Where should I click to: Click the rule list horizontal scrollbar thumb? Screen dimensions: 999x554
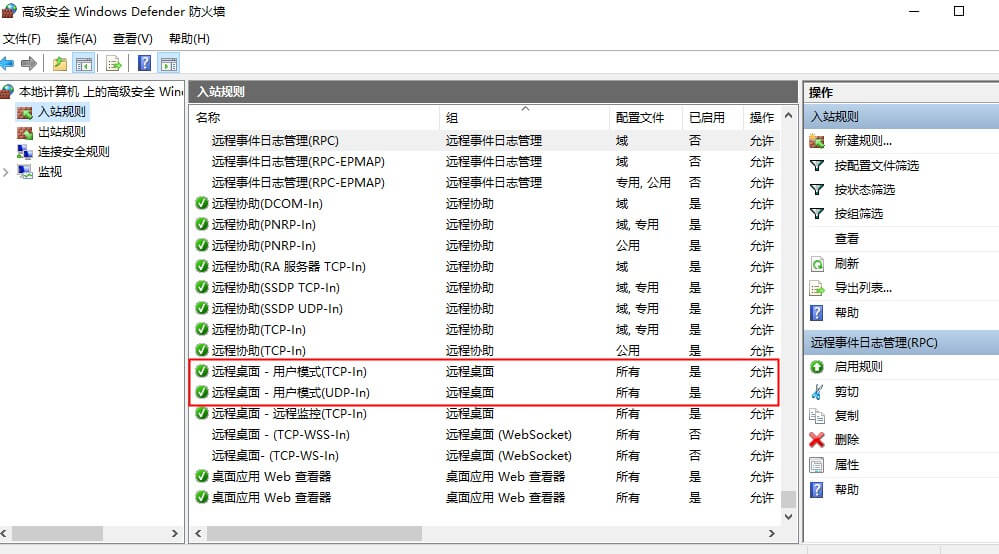click(314, 533)
